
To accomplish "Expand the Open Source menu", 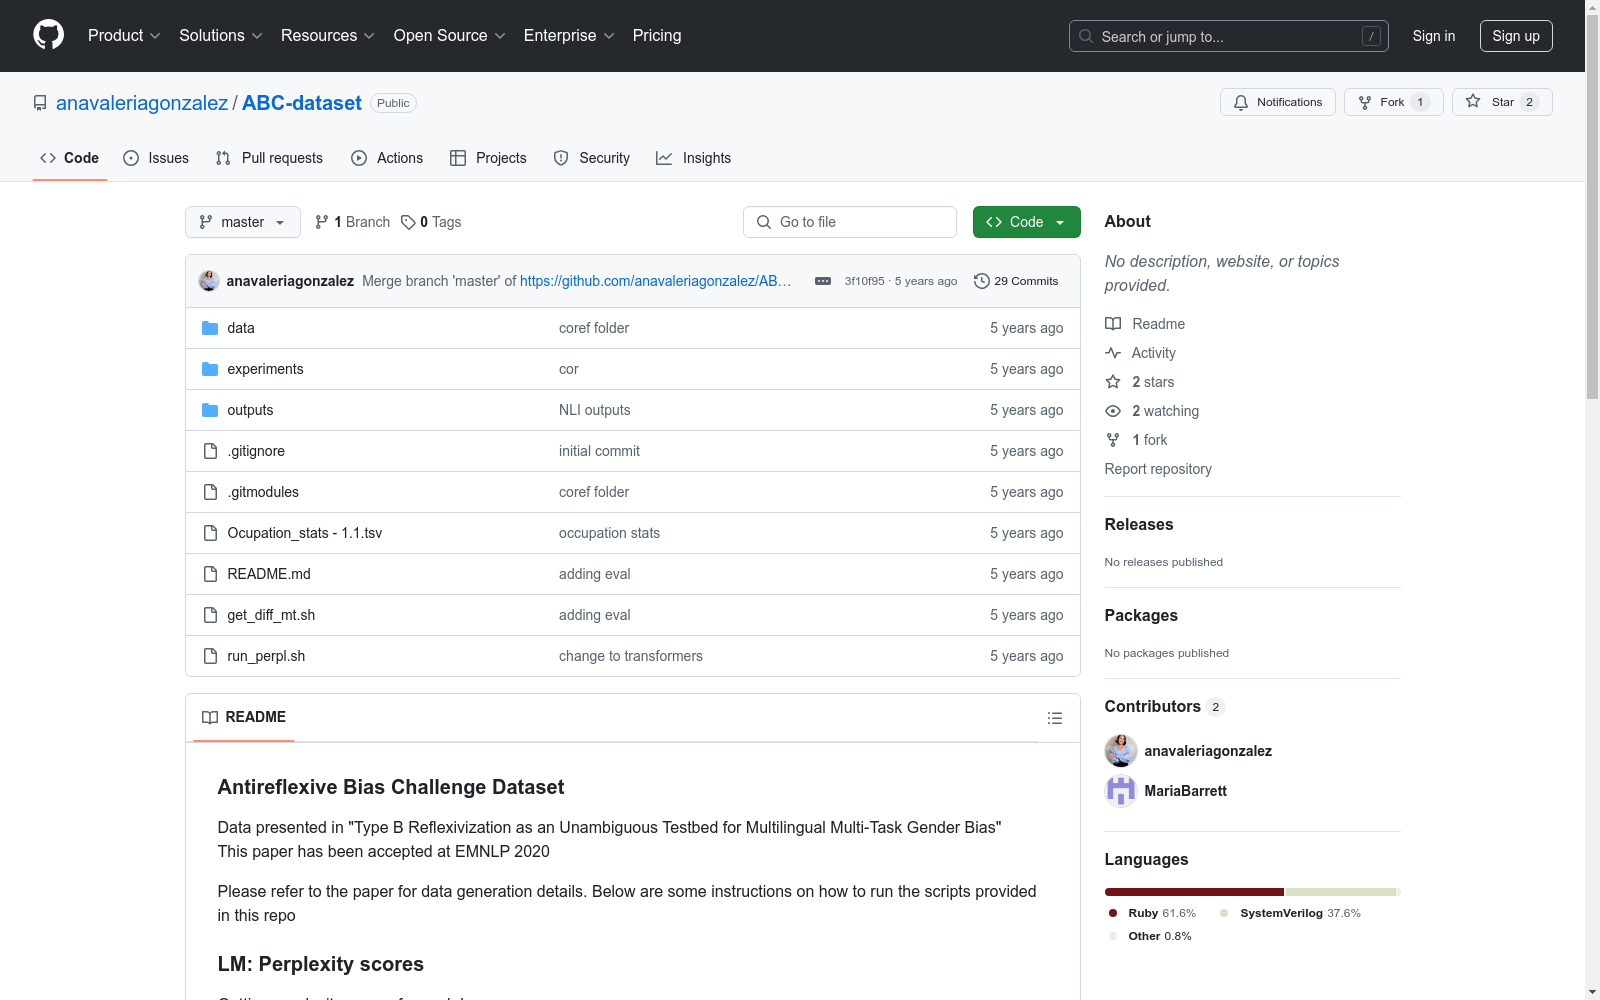I will click(x=450, y=36).
